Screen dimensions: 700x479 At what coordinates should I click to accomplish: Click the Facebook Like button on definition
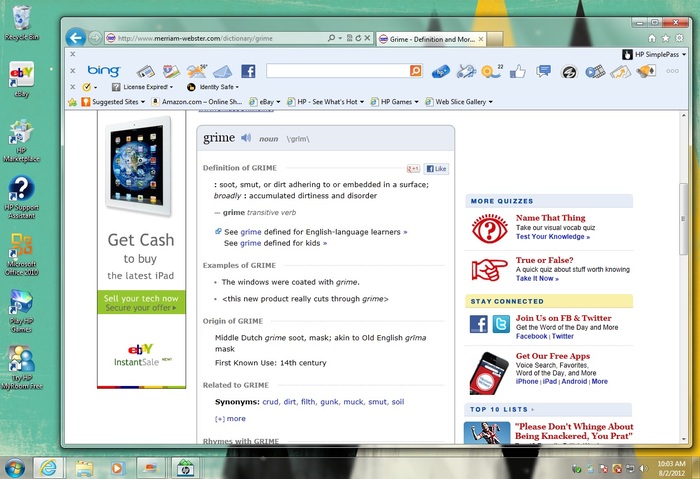point(436,168)
